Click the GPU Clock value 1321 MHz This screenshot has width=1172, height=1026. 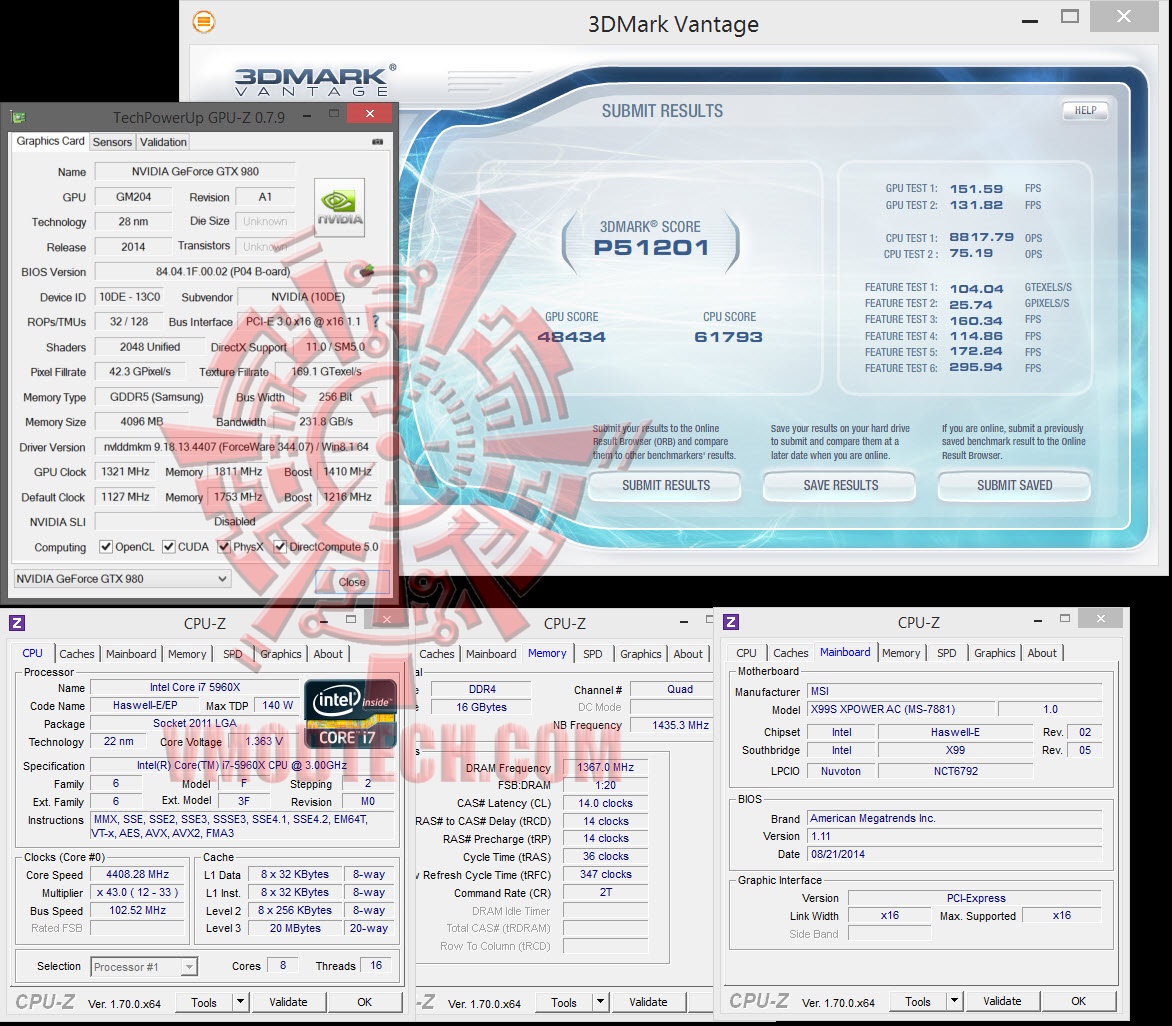pyautogui.click(x=125, y=472)
